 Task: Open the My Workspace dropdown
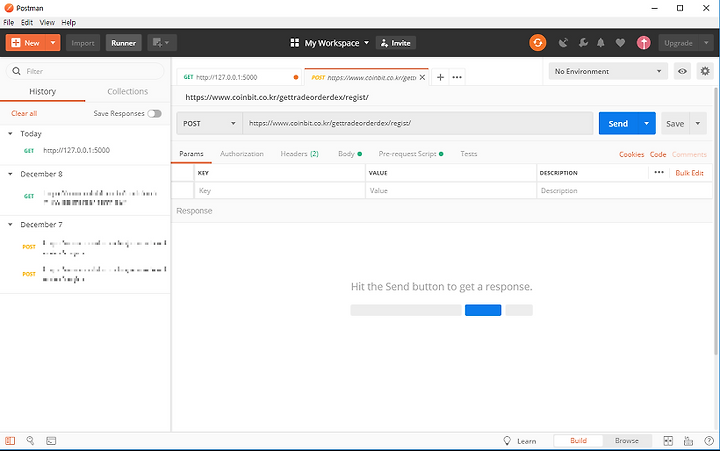337,43
